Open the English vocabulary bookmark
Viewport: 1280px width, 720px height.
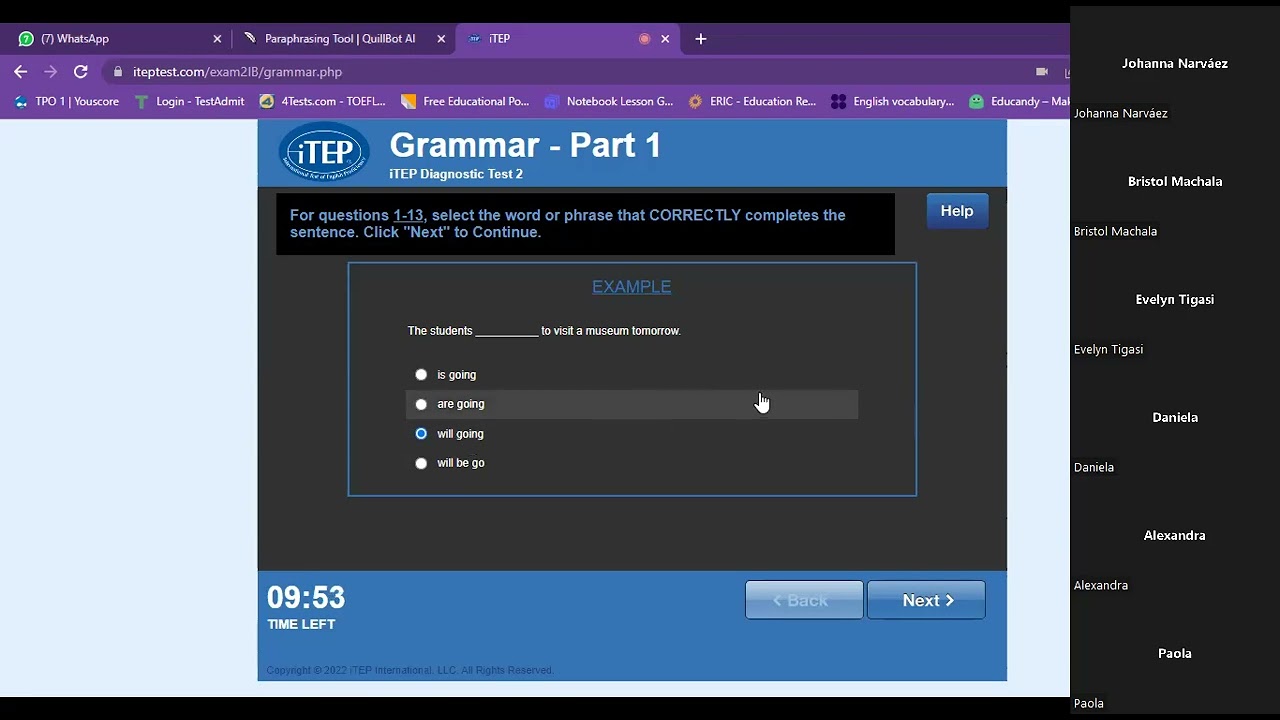(893, 101)
